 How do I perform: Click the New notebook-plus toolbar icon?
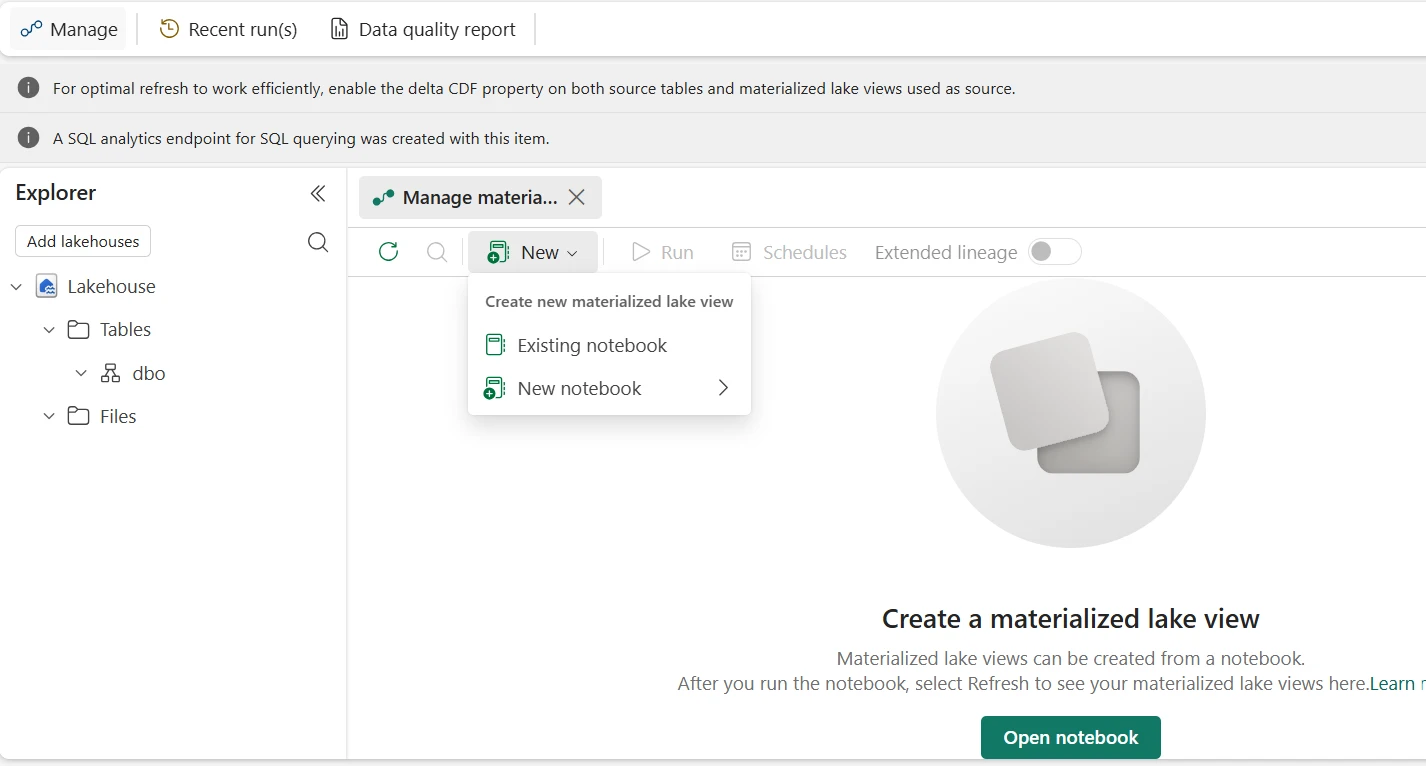point(498,252)
